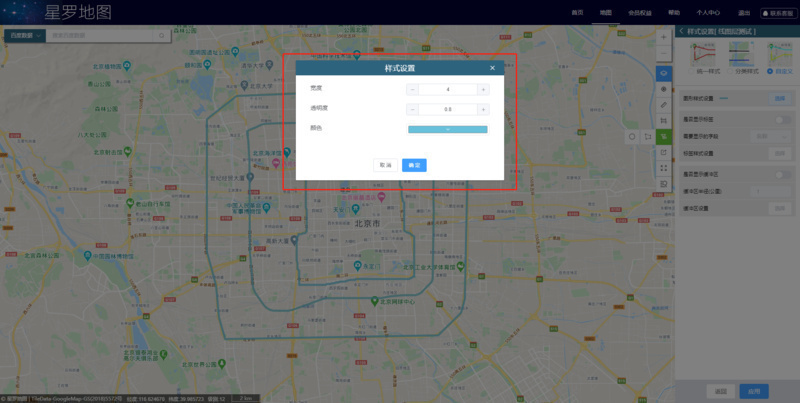Click the 宽度 value field showing 4
This screenshot has height=403, width=800.
coord(447,89)
